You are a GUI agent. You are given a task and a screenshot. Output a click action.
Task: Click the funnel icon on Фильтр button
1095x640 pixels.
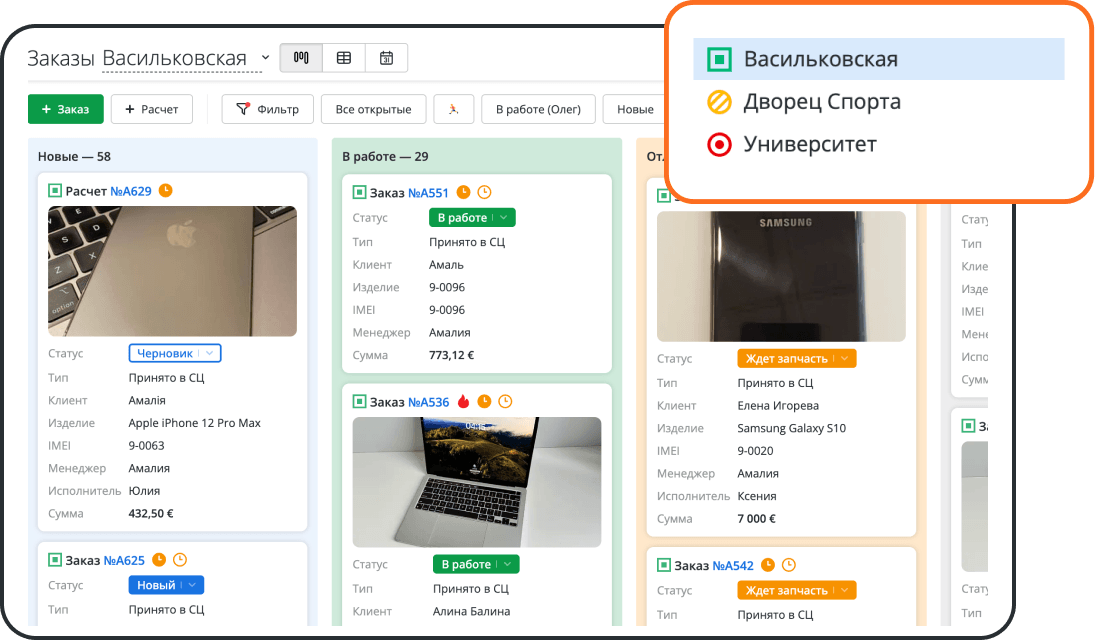(x=245, y=109)
